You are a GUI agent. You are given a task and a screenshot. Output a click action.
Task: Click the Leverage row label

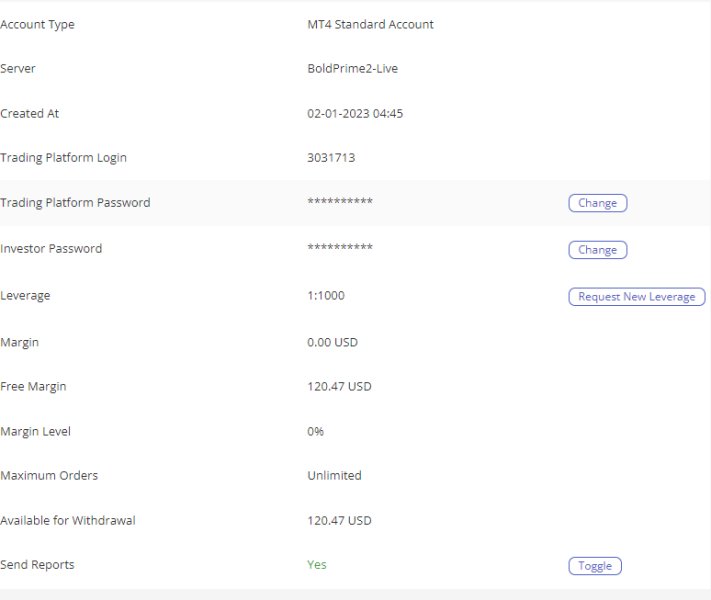(x=25, y=296)
